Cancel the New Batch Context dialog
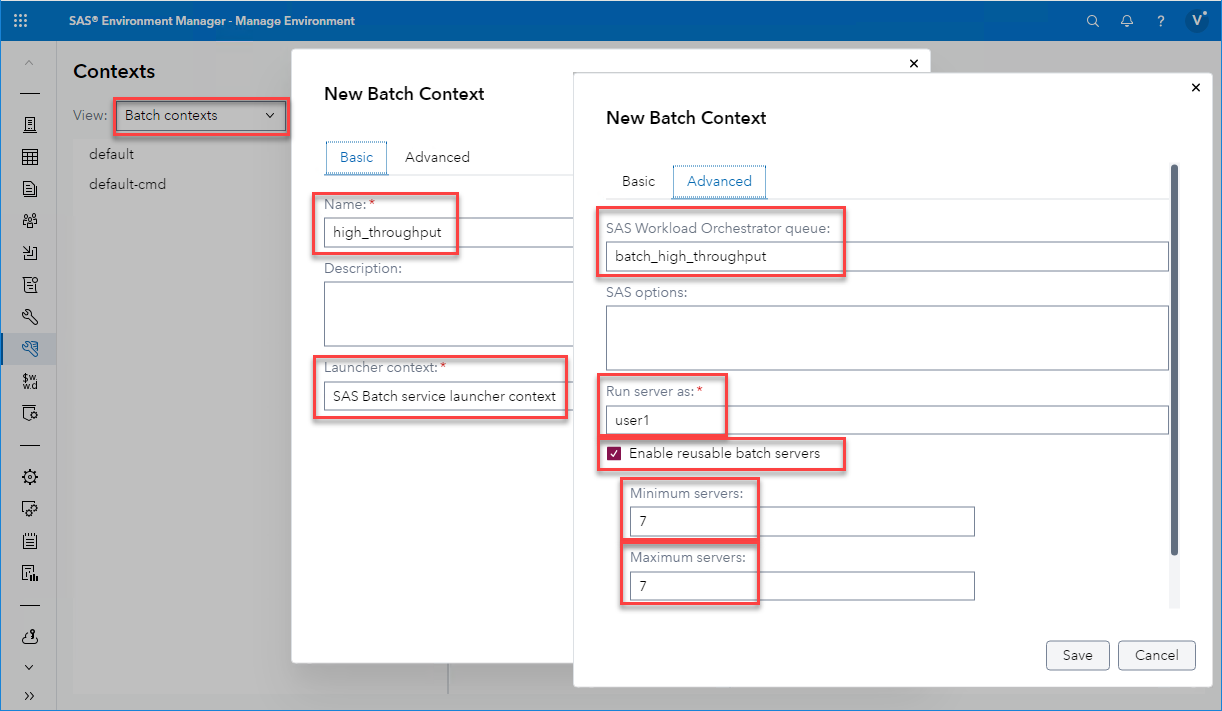Viewport: 1222px width, 711px height. coord(1156,655)
